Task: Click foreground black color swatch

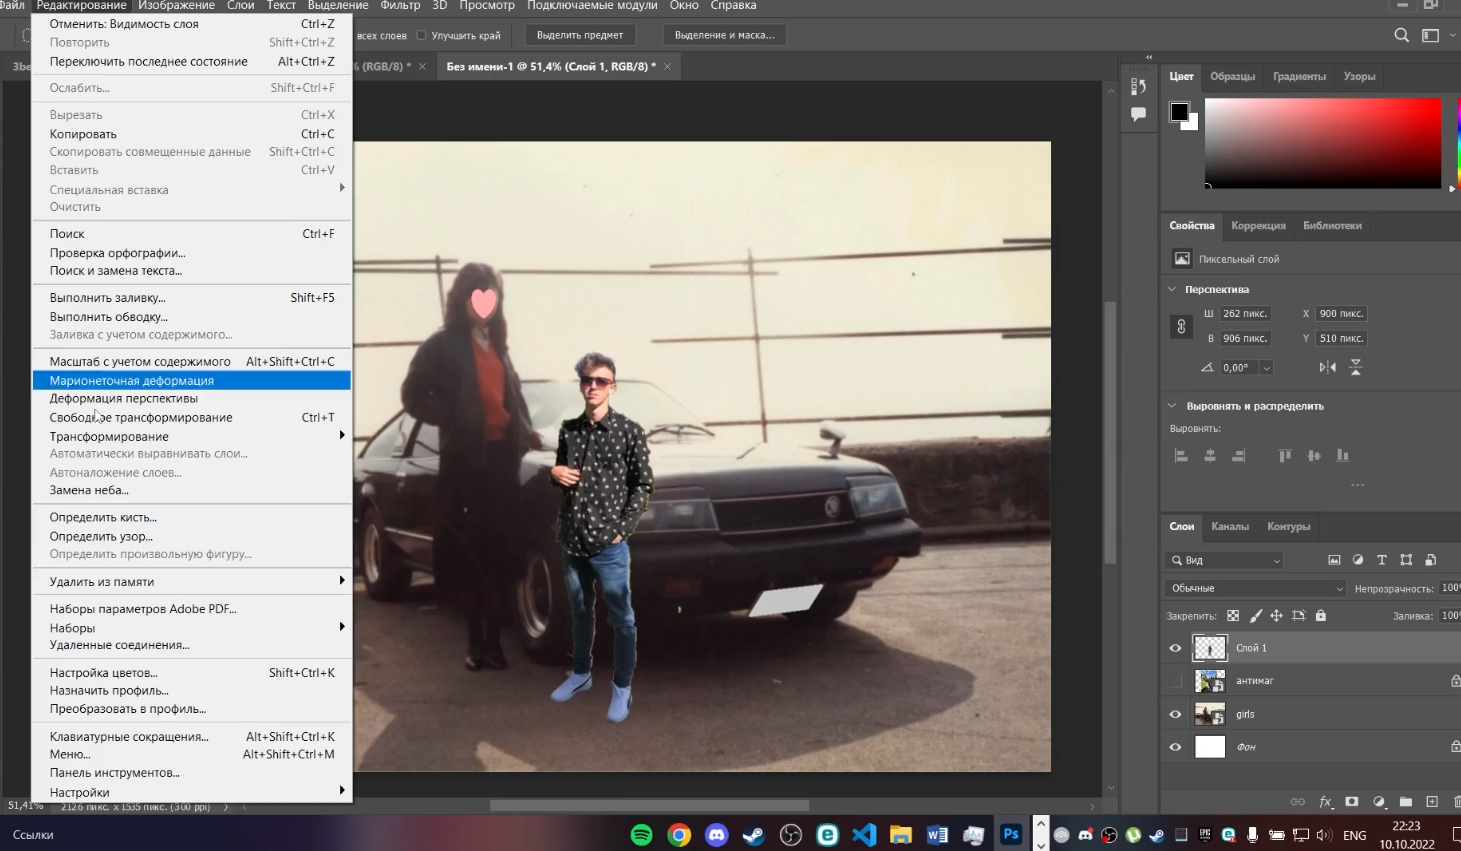Action: (1179, 111)
